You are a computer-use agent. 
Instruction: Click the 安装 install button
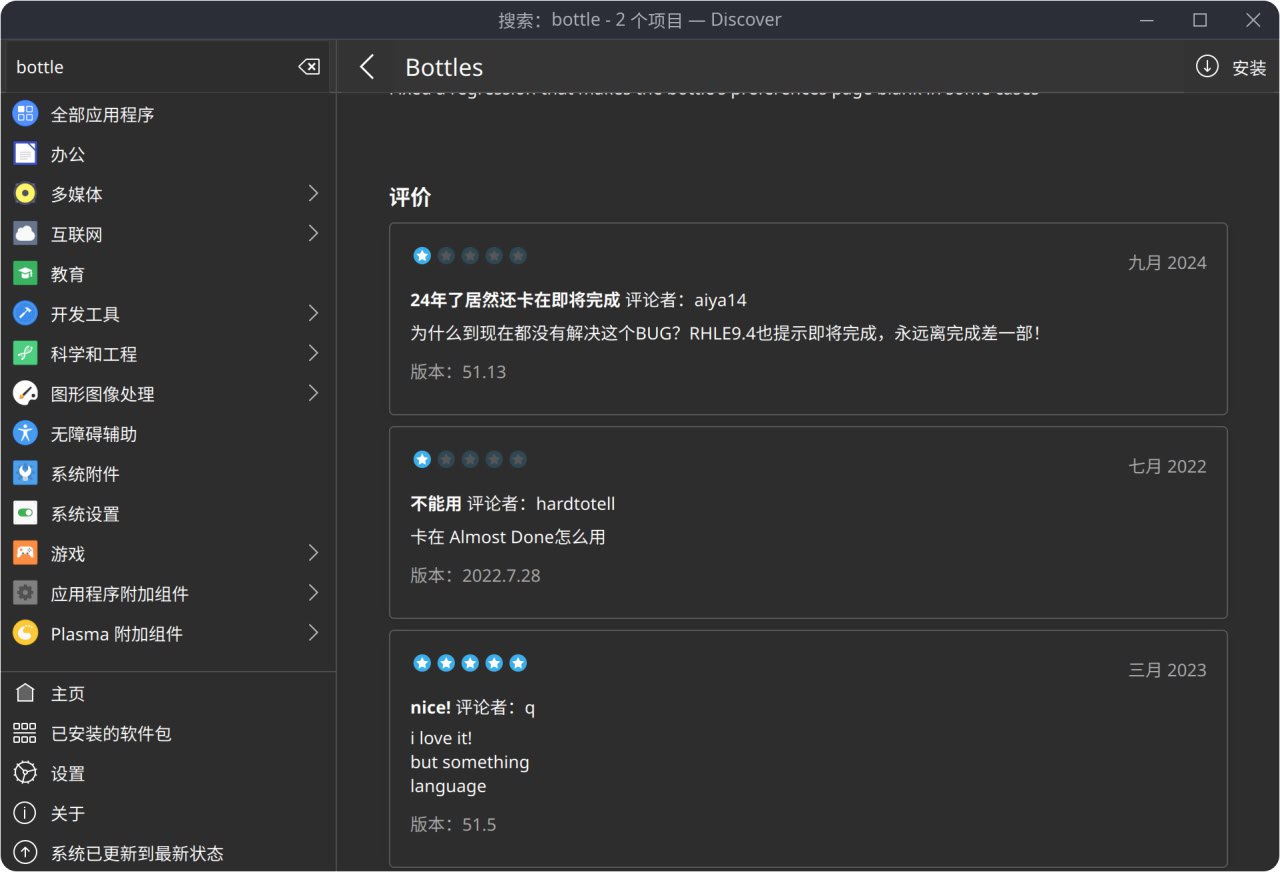point(1232,67)
